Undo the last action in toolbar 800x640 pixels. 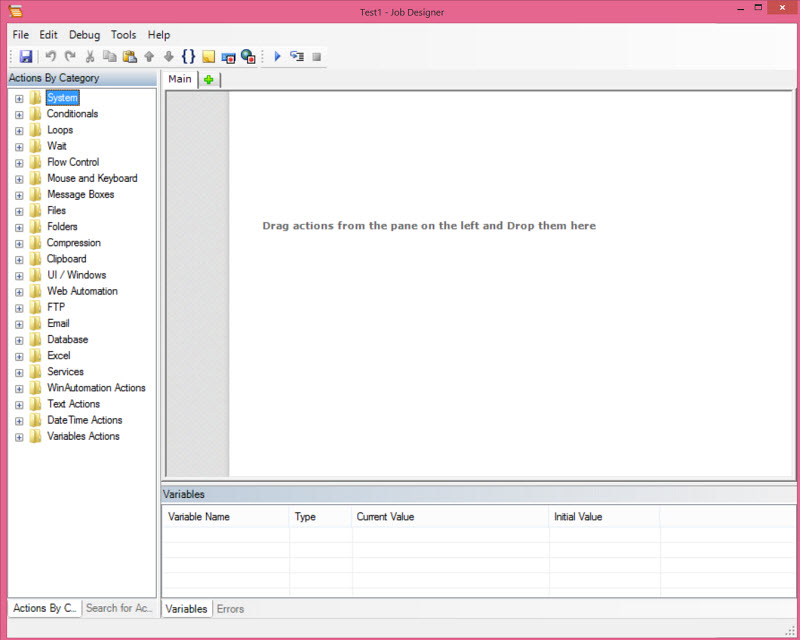tap(51, 56)
